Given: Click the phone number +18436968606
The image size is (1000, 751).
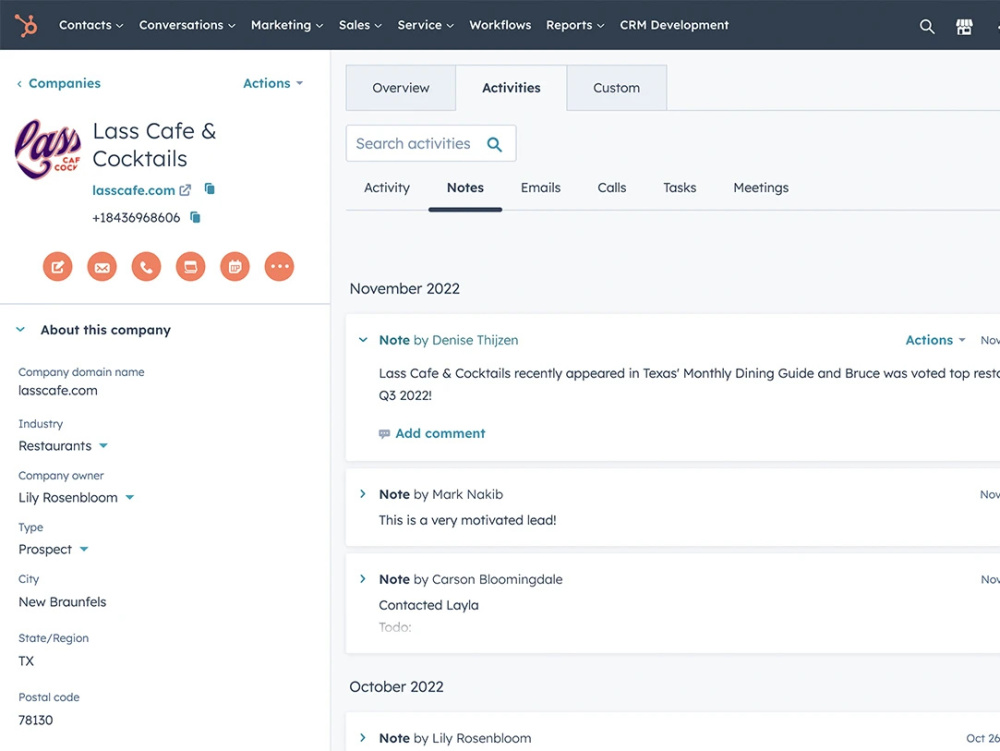Looking at the screenshot, I should point(136,218).
